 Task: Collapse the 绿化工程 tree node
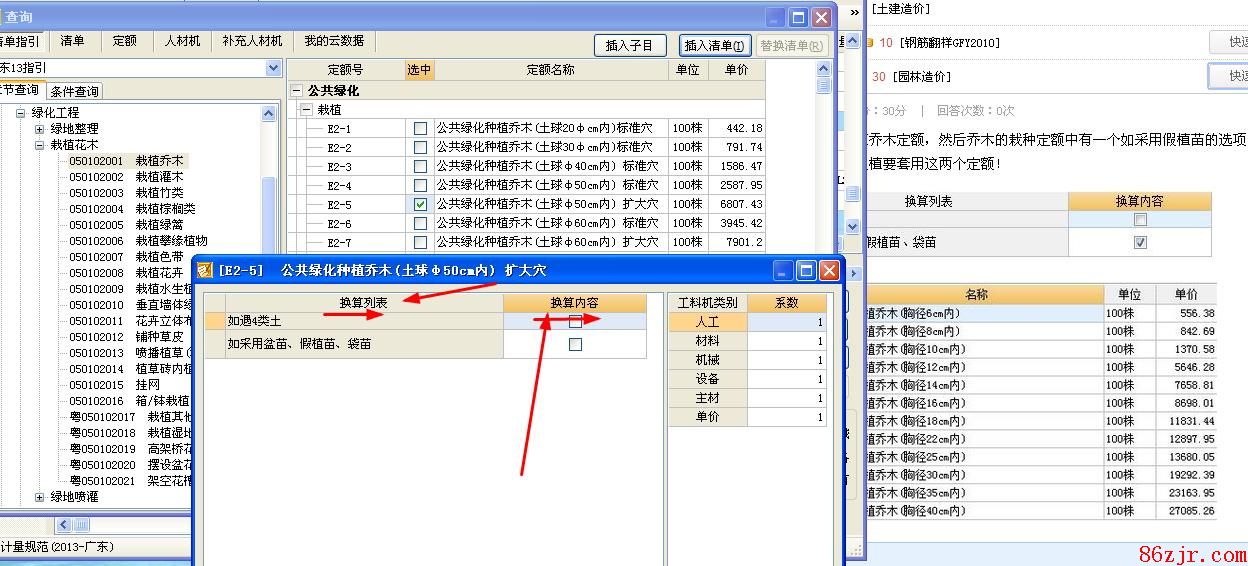click(x=20, y=113)
